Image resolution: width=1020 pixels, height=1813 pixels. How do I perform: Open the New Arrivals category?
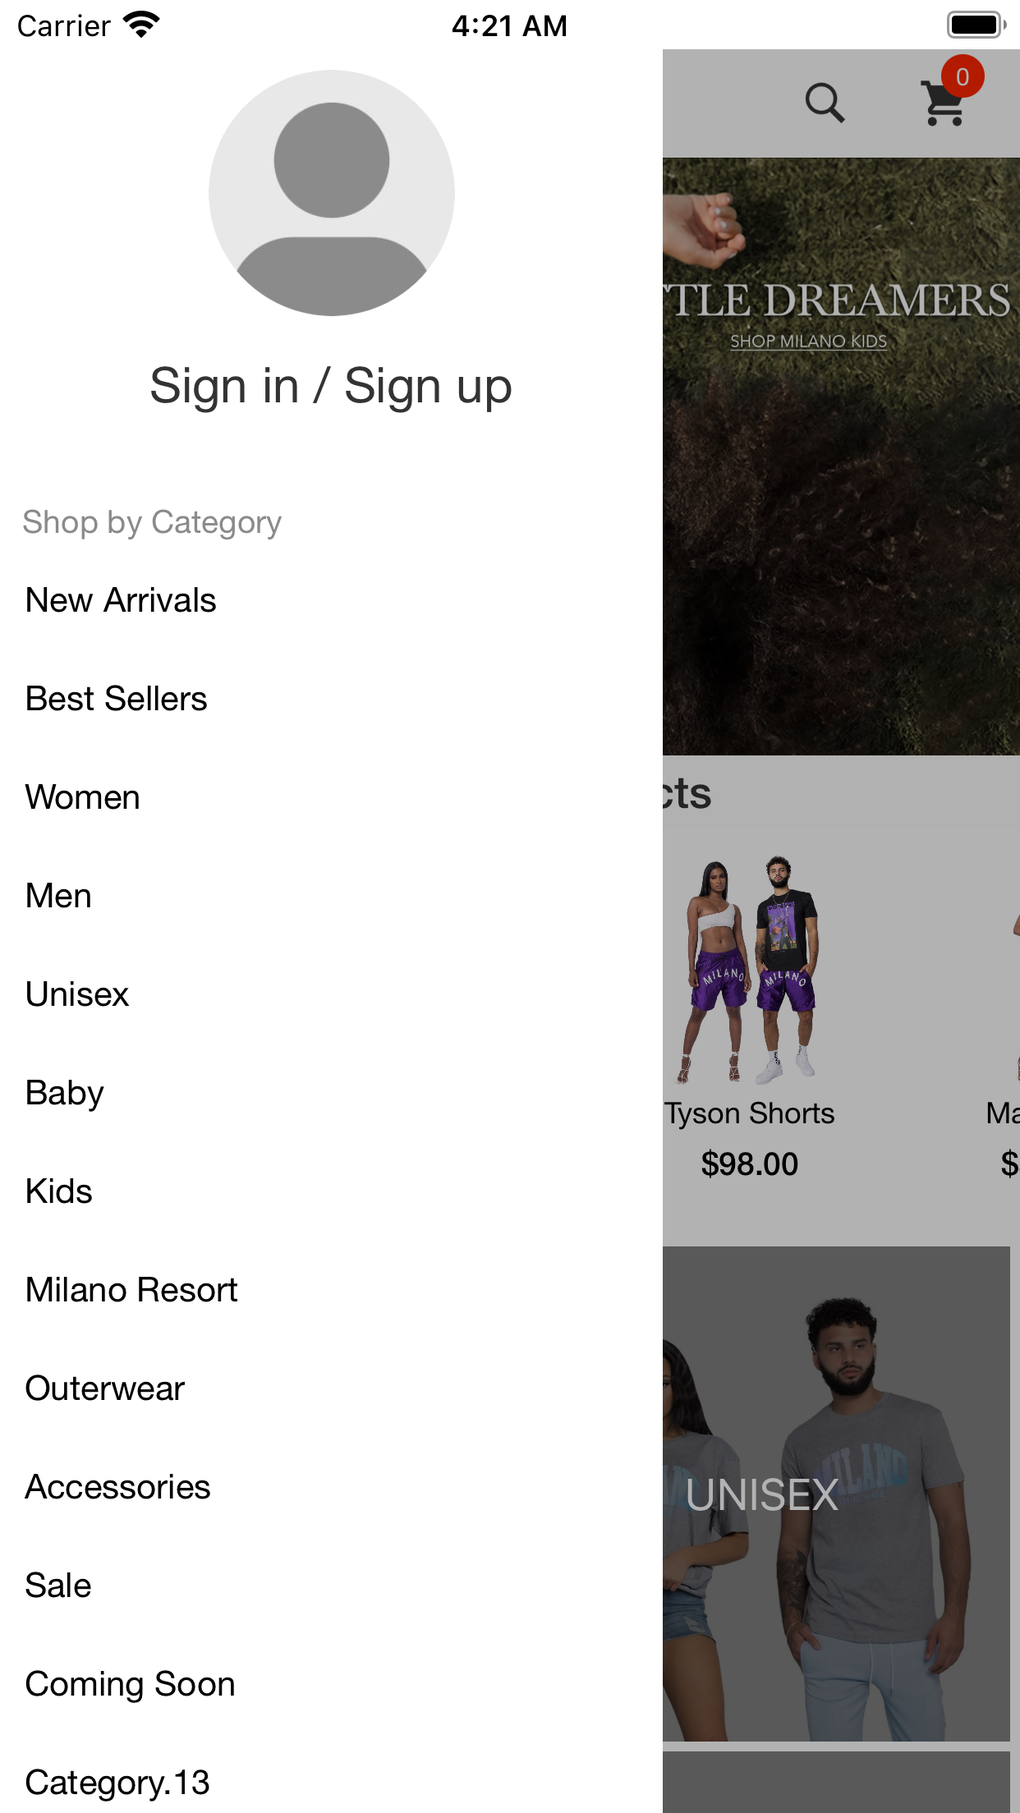pyautogui.click(x=121, y=600)
